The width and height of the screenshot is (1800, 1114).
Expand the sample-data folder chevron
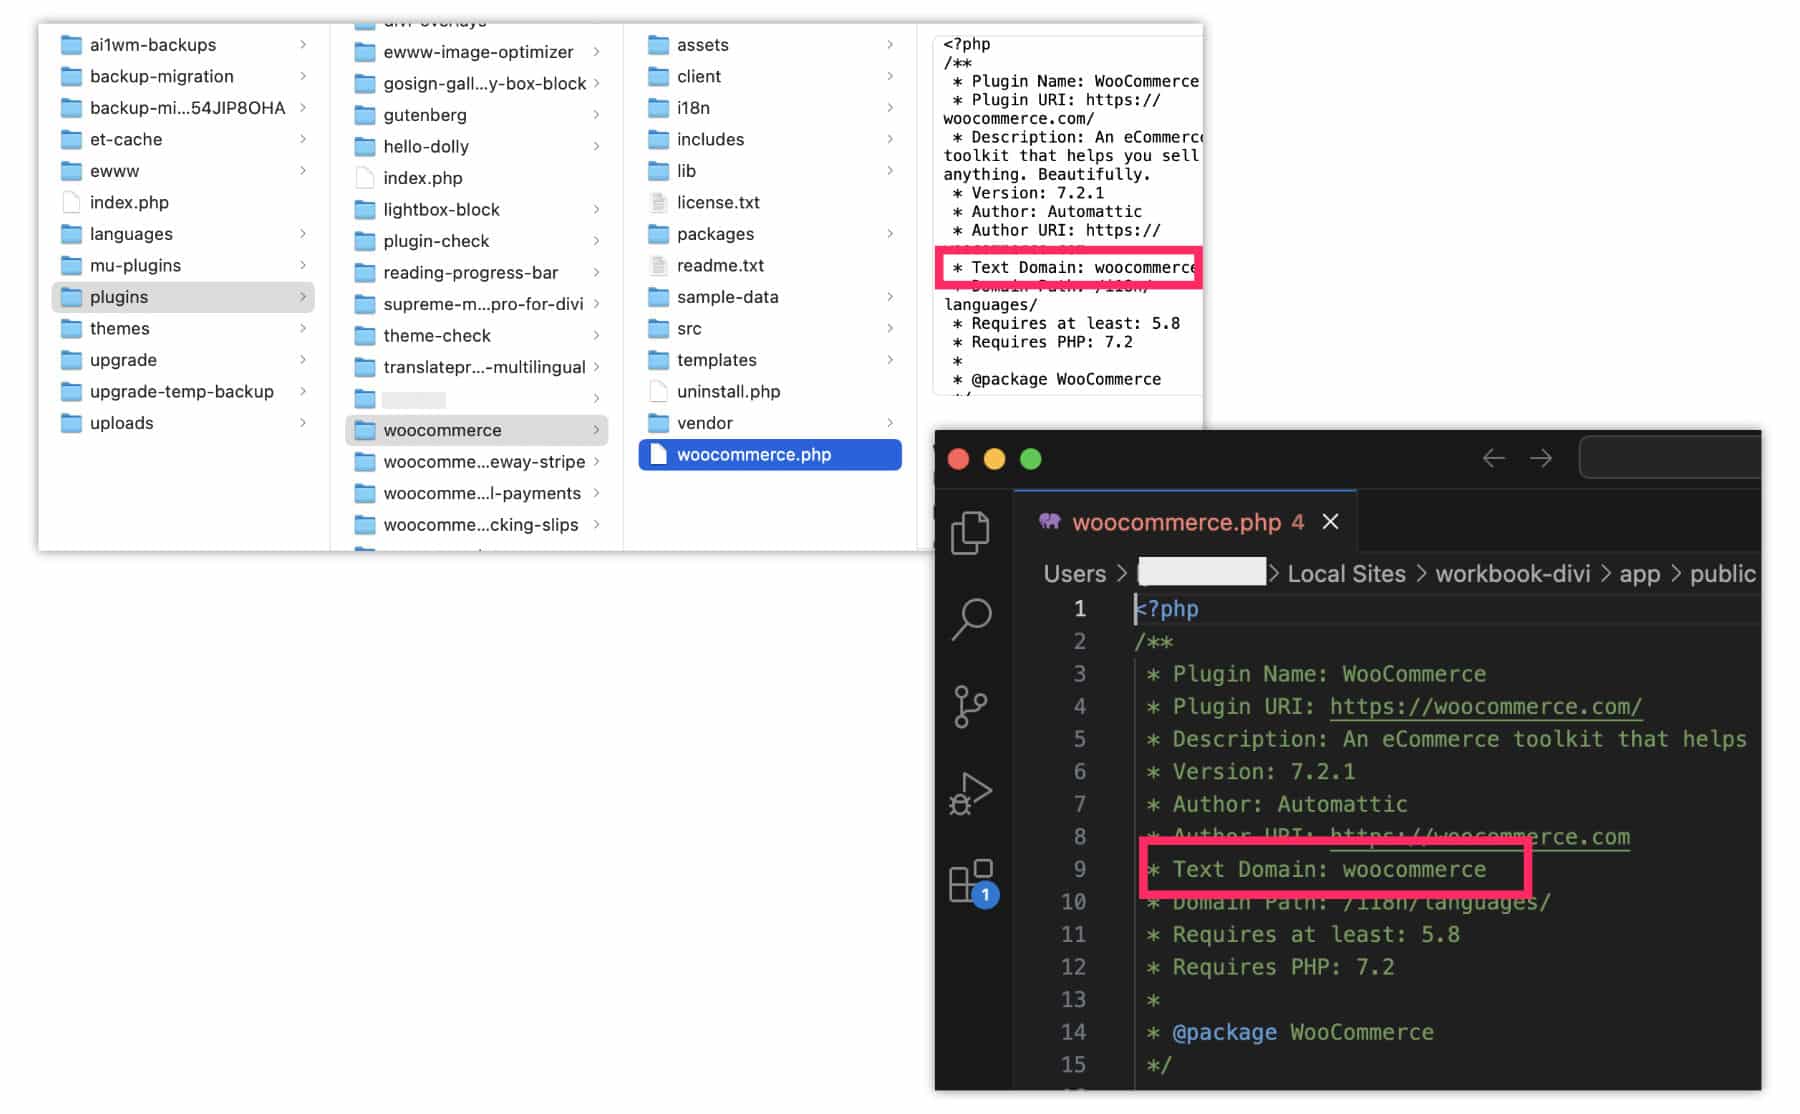coord(890,297)
